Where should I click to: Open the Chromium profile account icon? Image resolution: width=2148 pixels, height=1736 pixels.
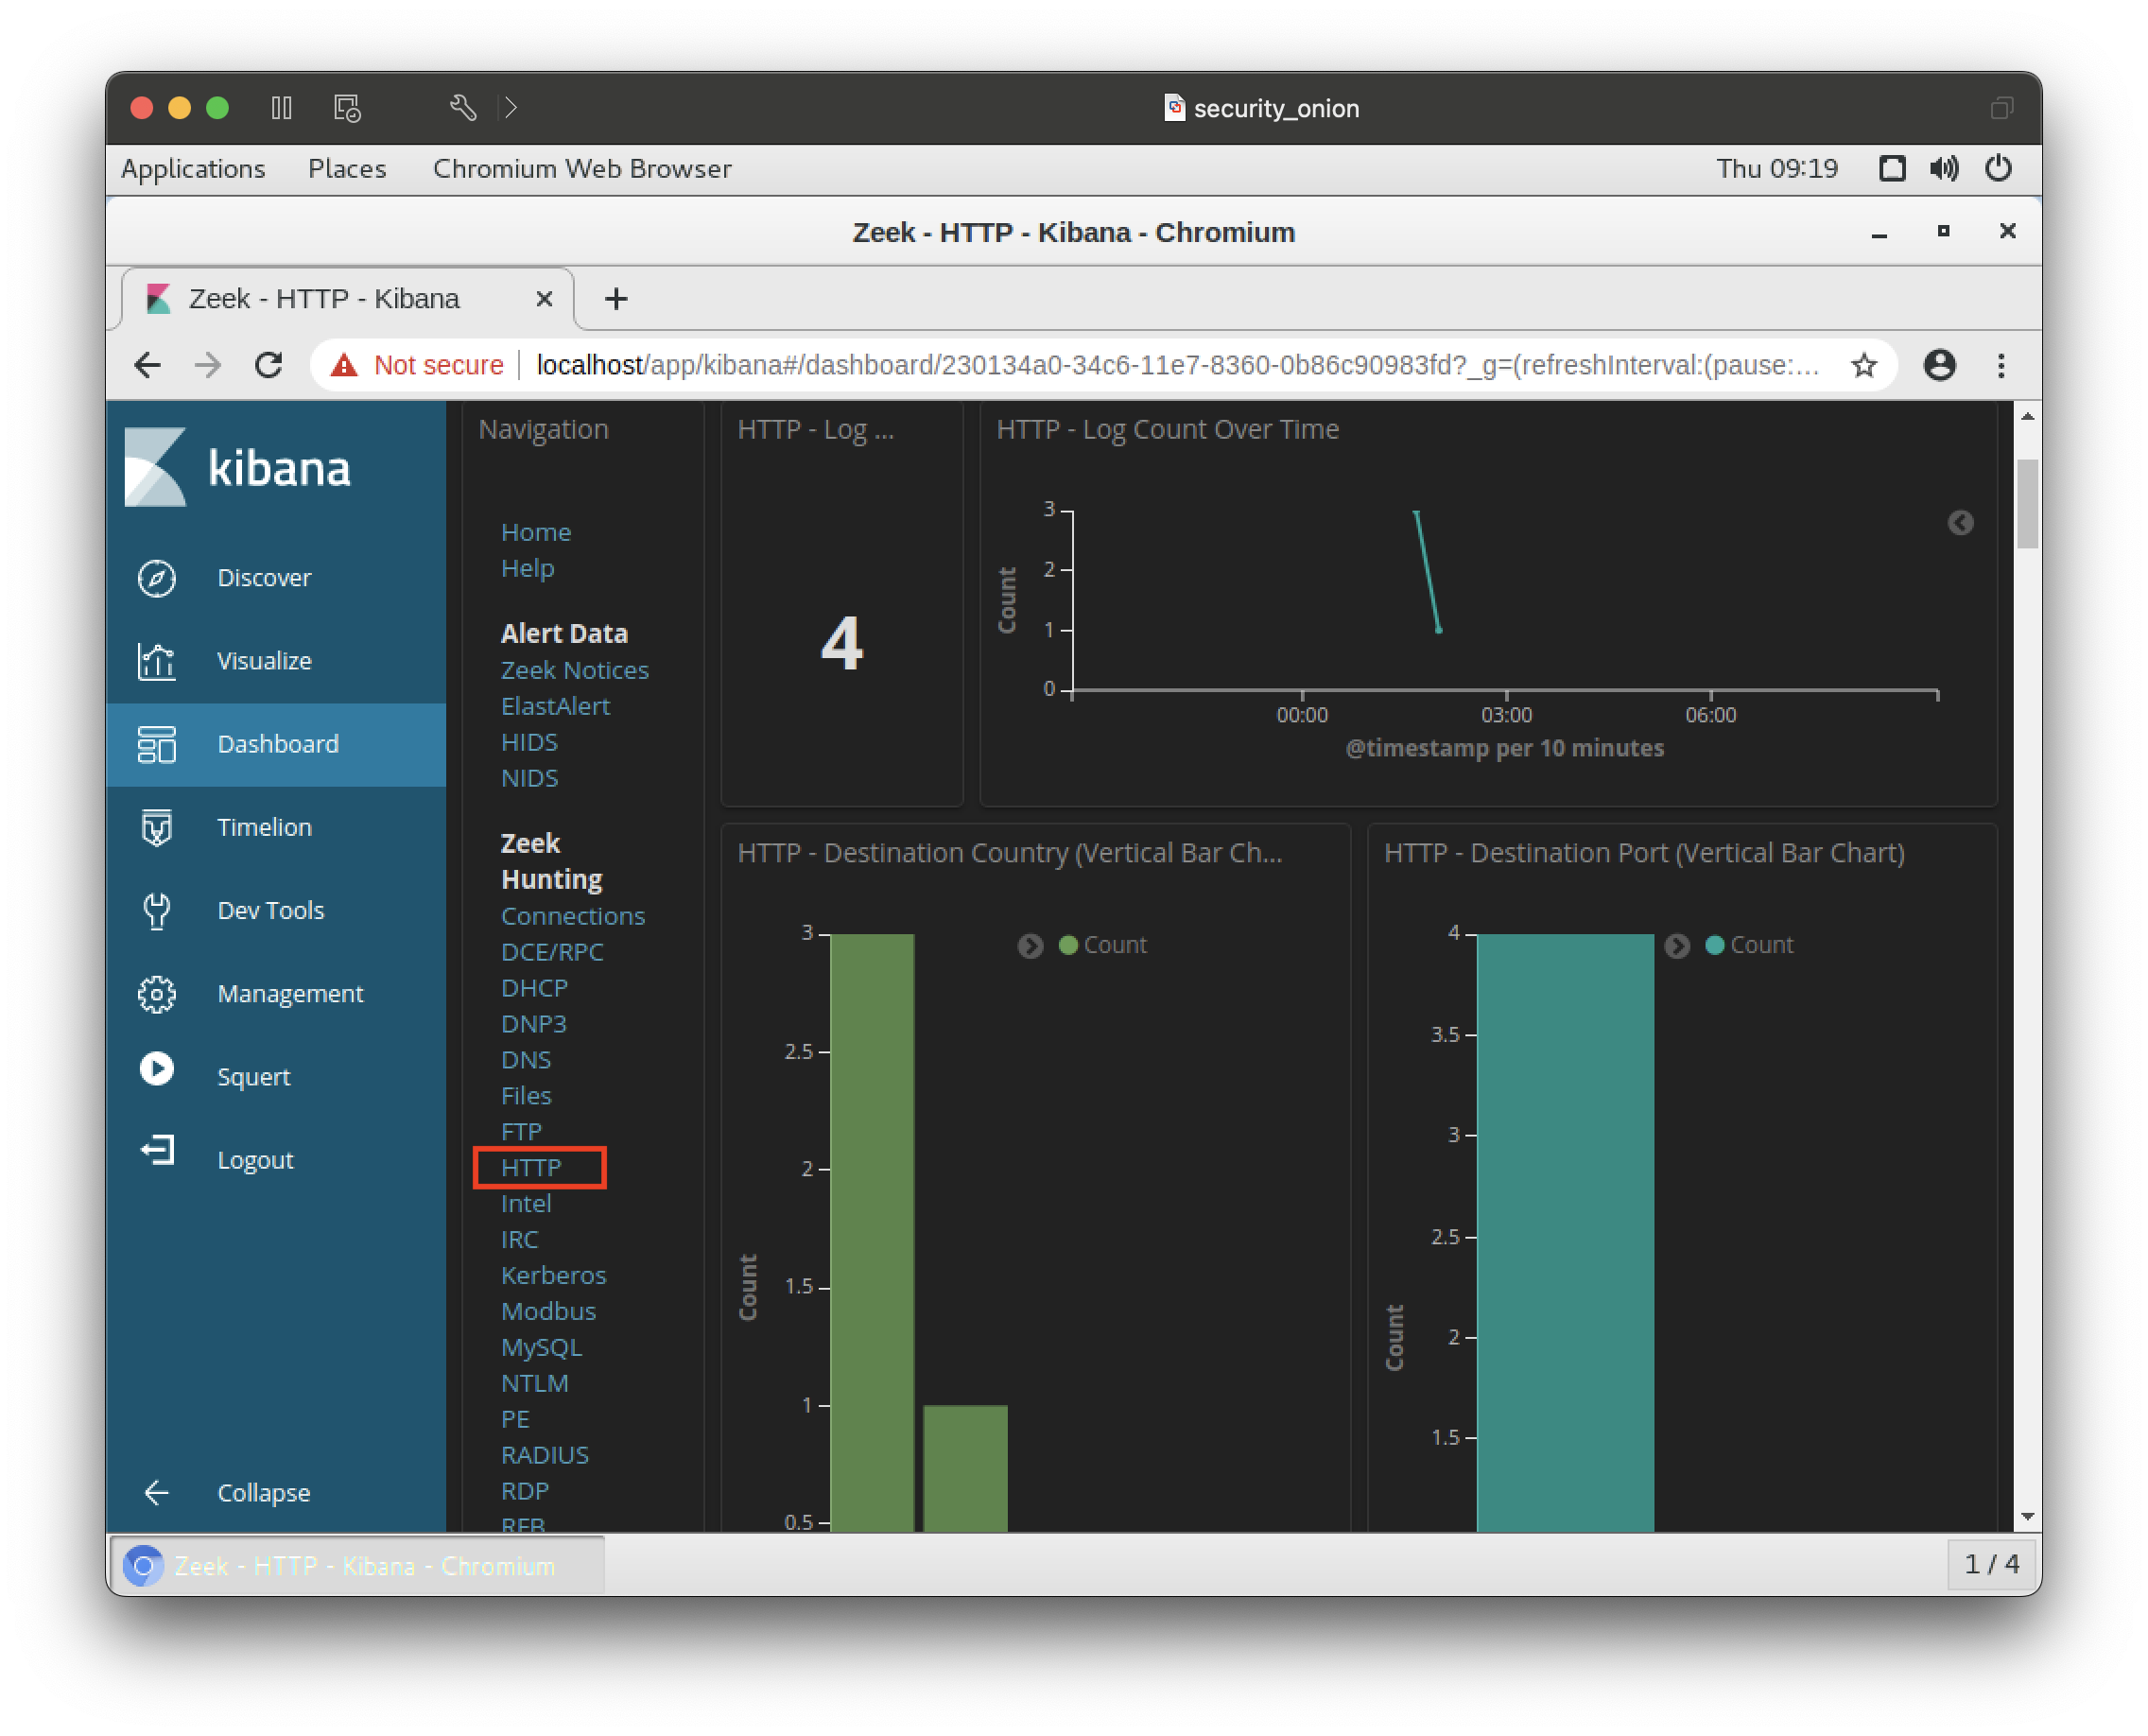(x=1940, y=365)
